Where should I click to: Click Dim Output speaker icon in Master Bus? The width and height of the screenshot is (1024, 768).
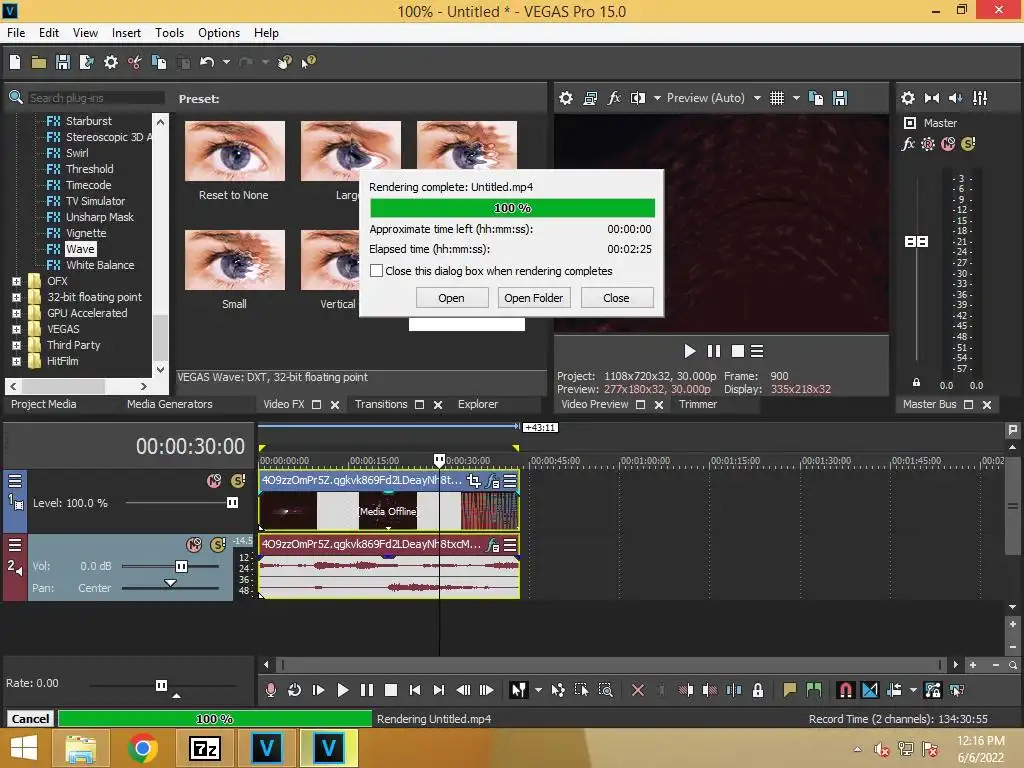coord(955,98)
